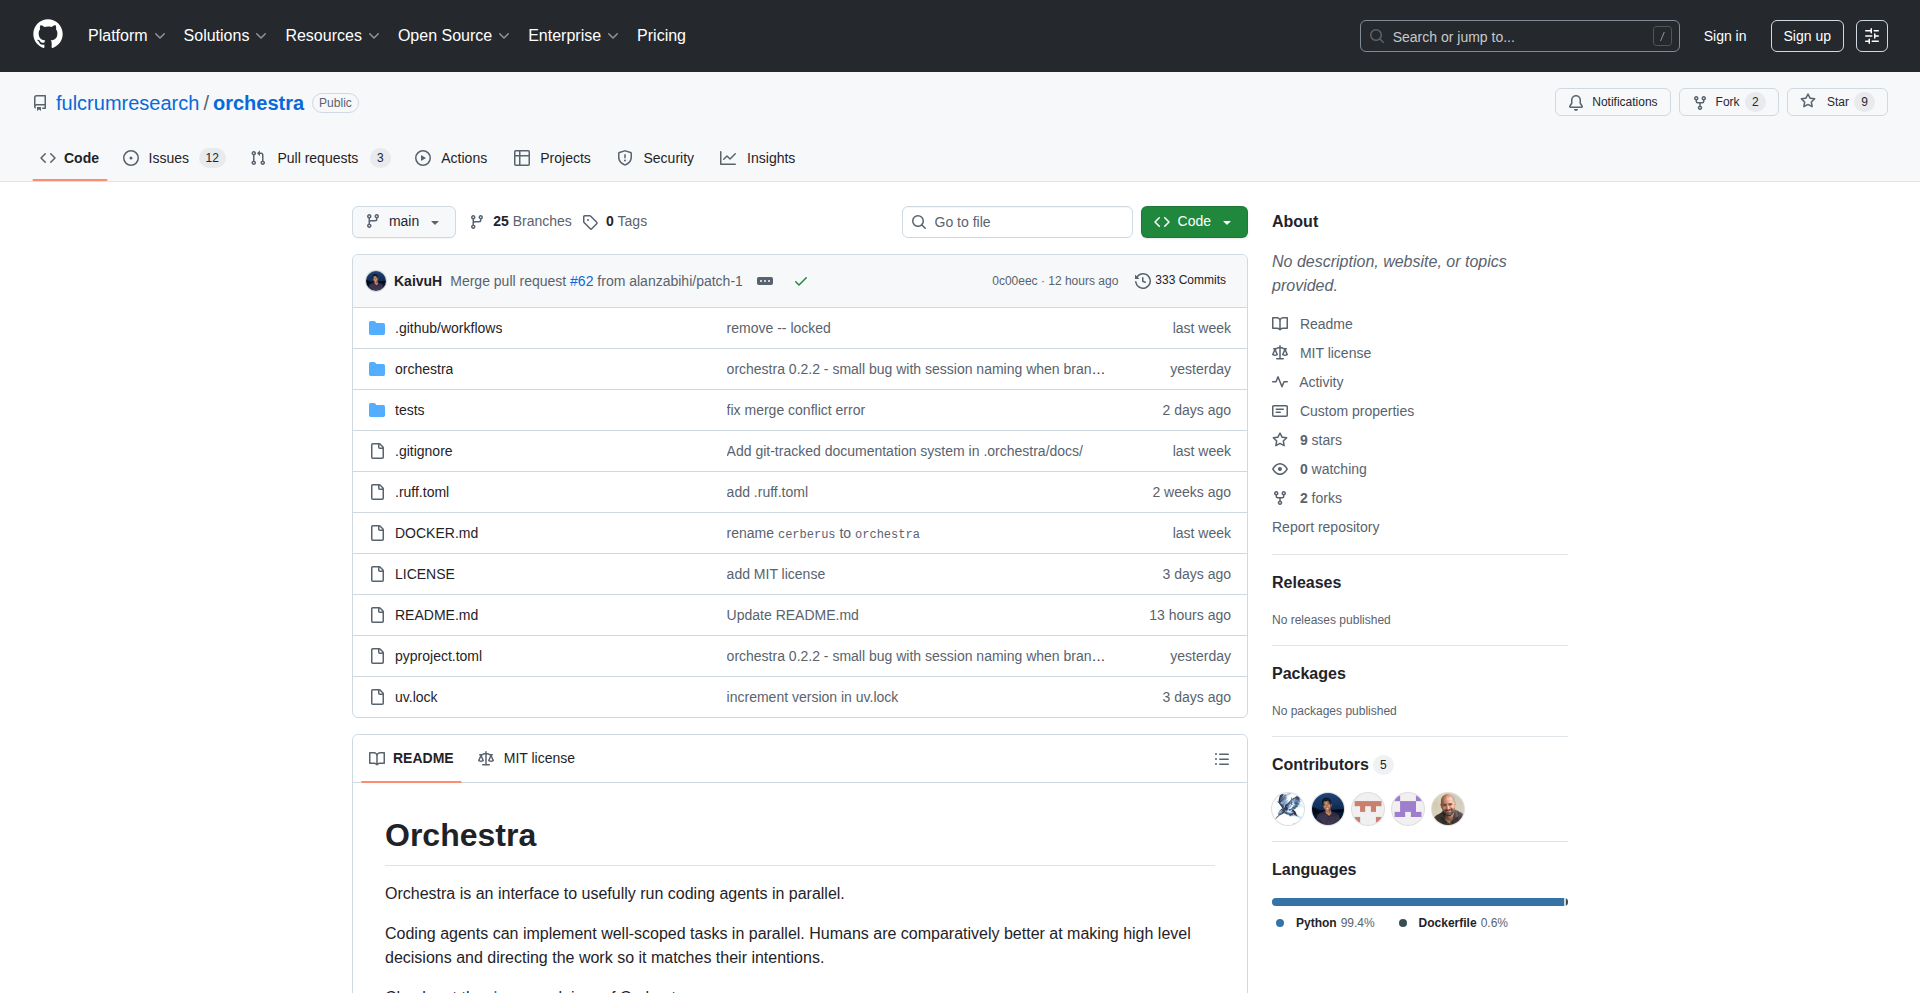Click the last contributor avatar
Viewport: 1920px width, 993px height.
click(x=1448, y=808)
